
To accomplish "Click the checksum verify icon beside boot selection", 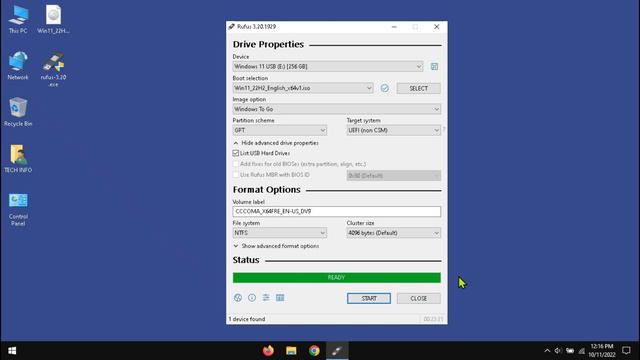I will pyautogui.click(x=384, y=88).
